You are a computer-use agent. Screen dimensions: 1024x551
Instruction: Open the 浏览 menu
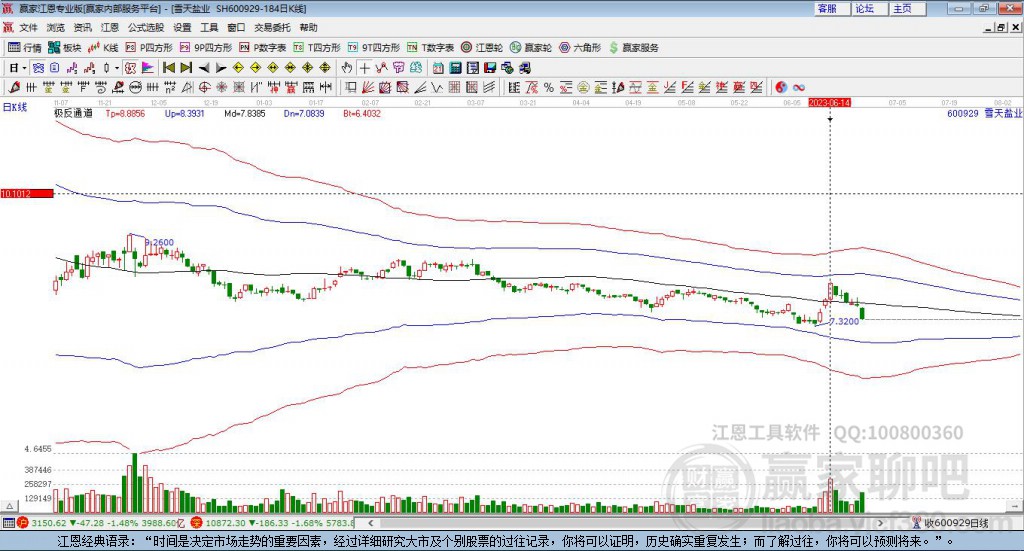click(x=56, y=27)
